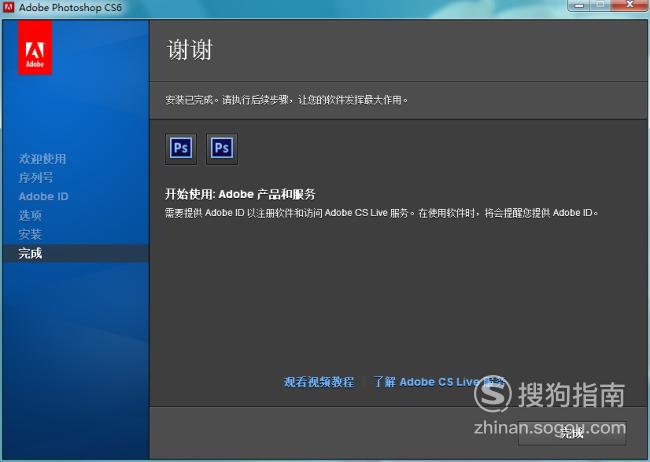This screenshot has width=650, height=462.
Task: Select the 安装 step in the sidebar
Action: pos(30,234)
